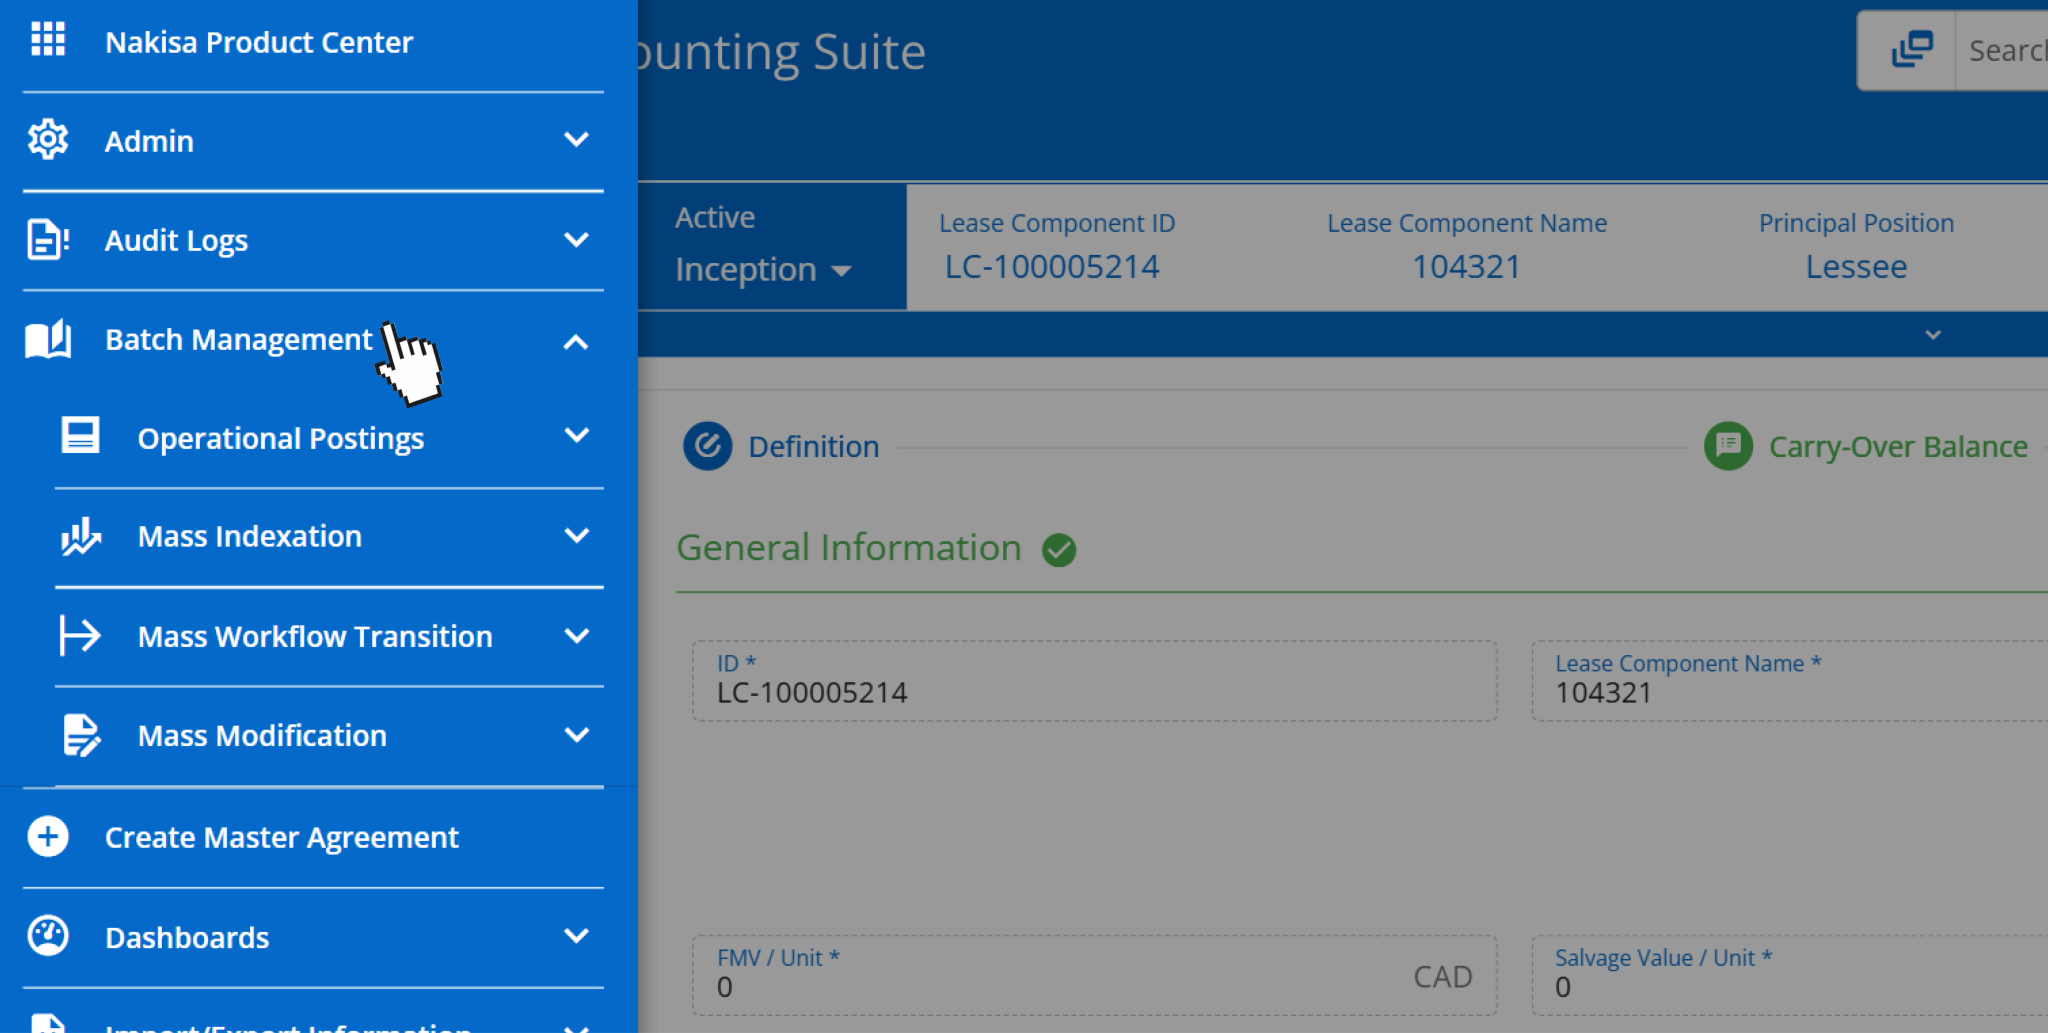Click the Dashboards gauge icon
2048x1033 pixels.
47,936
